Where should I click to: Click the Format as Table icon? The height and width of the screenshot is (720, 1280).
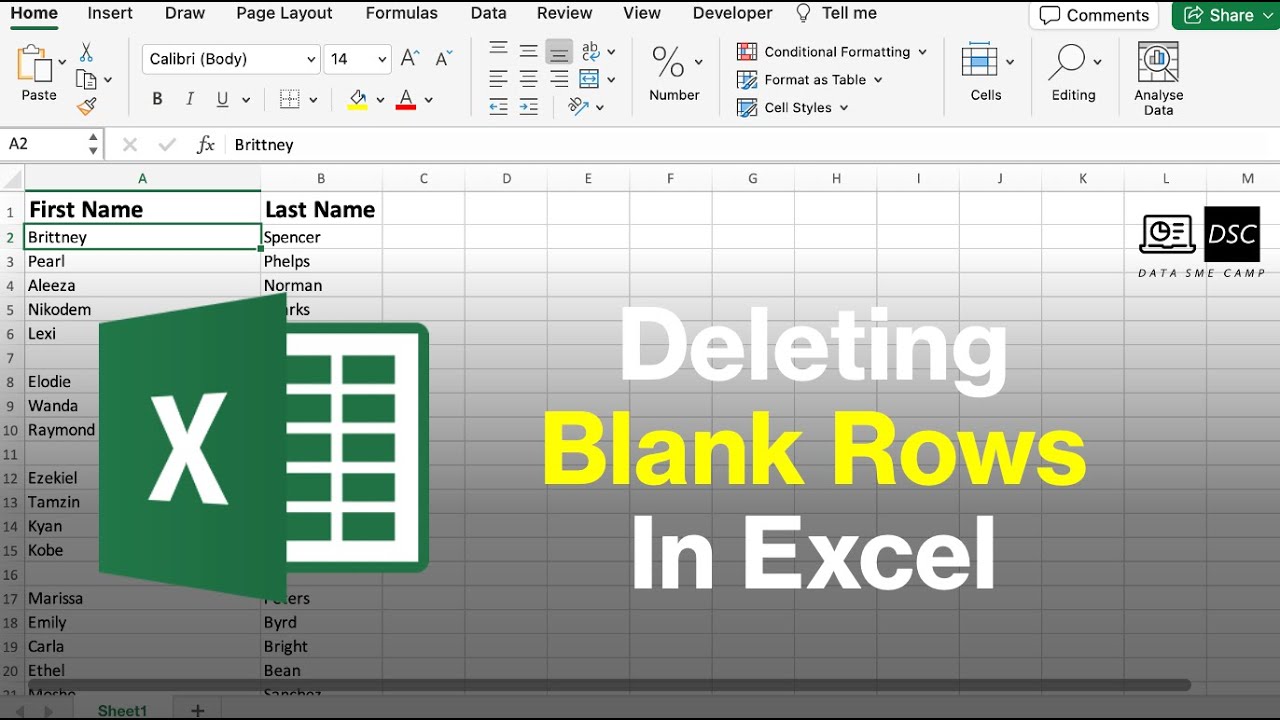click(x=747, y=79)
